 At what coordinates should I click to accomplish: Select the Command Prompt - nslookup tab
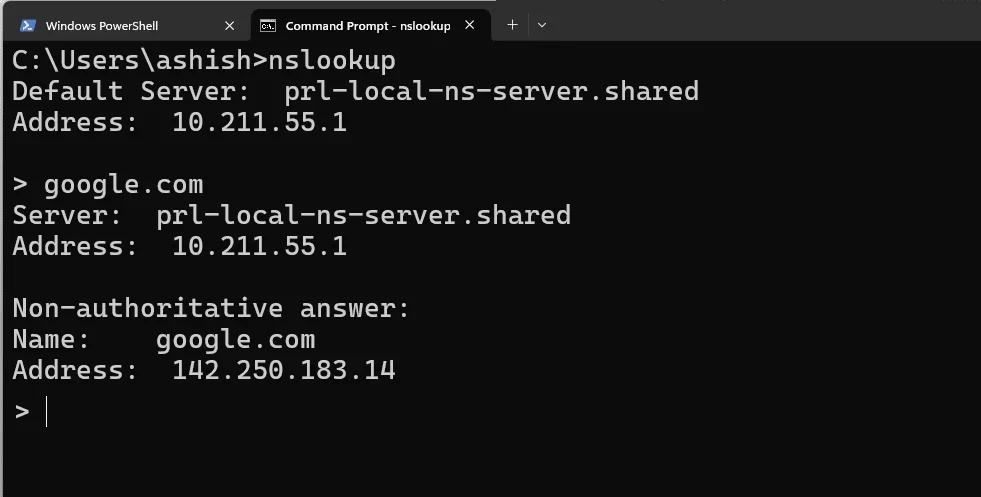[x=367, y=25]
